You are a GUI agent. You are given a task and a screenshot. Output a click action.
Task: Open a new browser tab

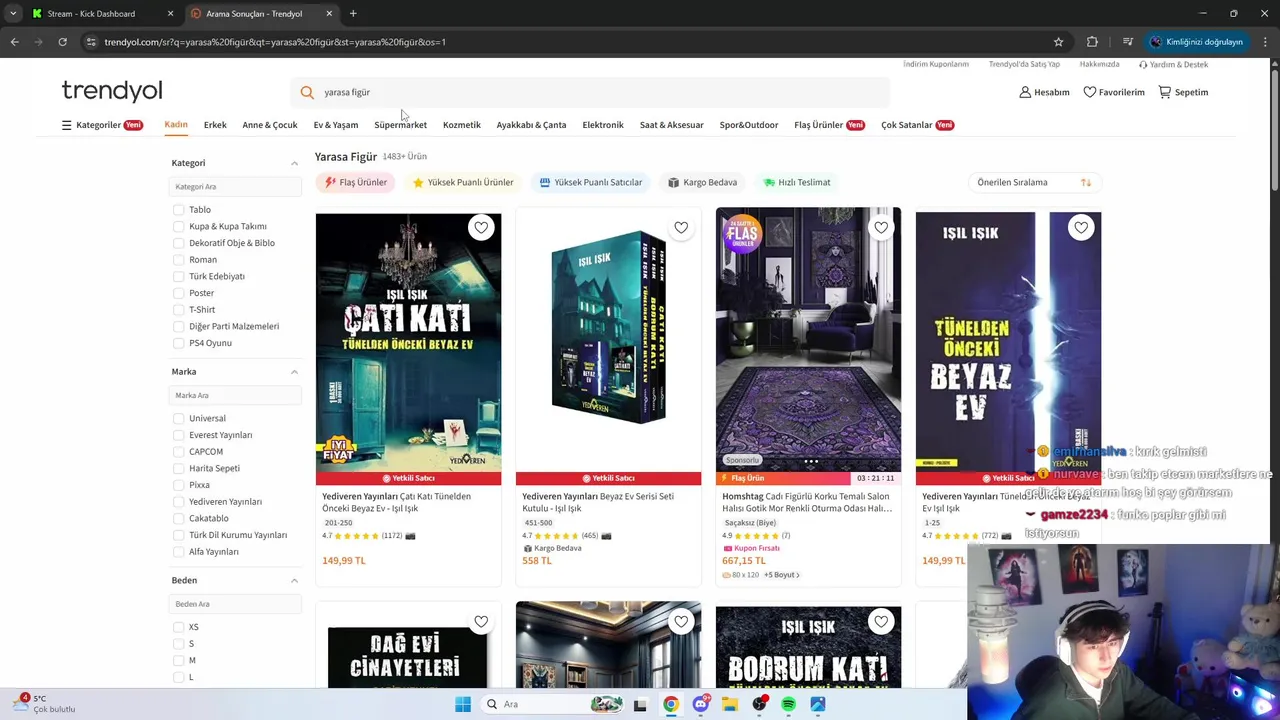[353, 14]
